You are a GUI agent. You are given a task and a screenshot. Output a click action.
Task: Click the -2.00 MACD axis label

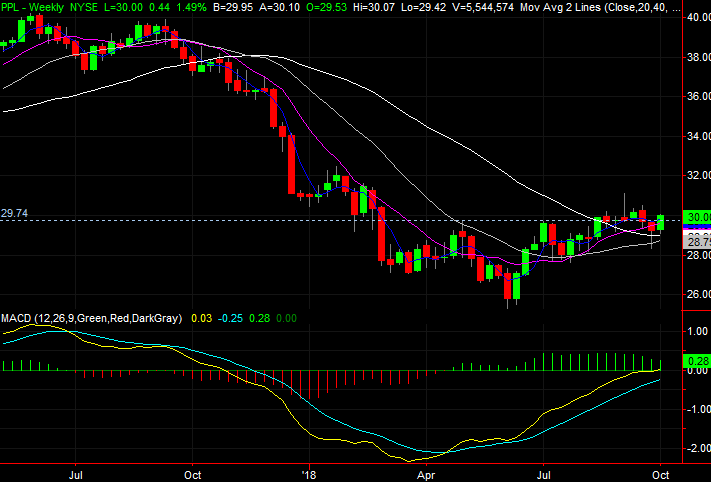tap(697, 448)
